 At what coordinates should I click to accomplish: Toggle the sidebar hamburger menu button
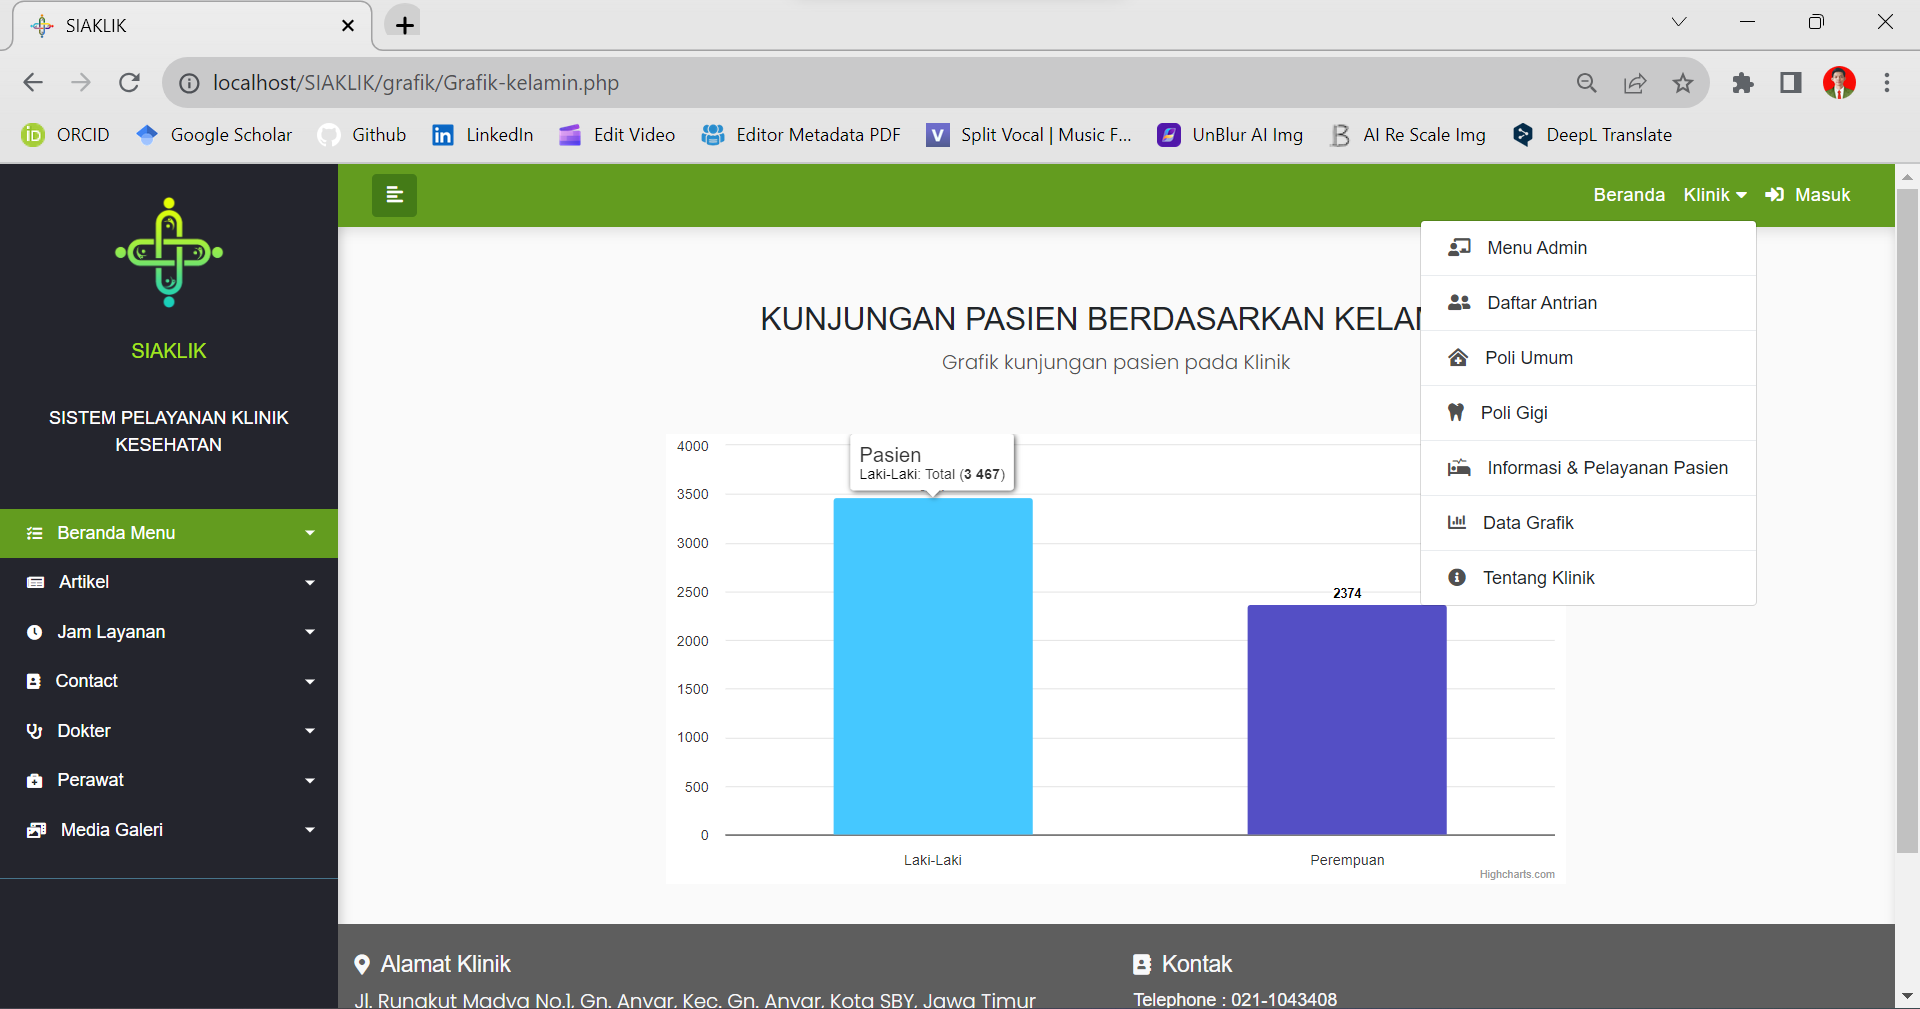coord(394,195)
